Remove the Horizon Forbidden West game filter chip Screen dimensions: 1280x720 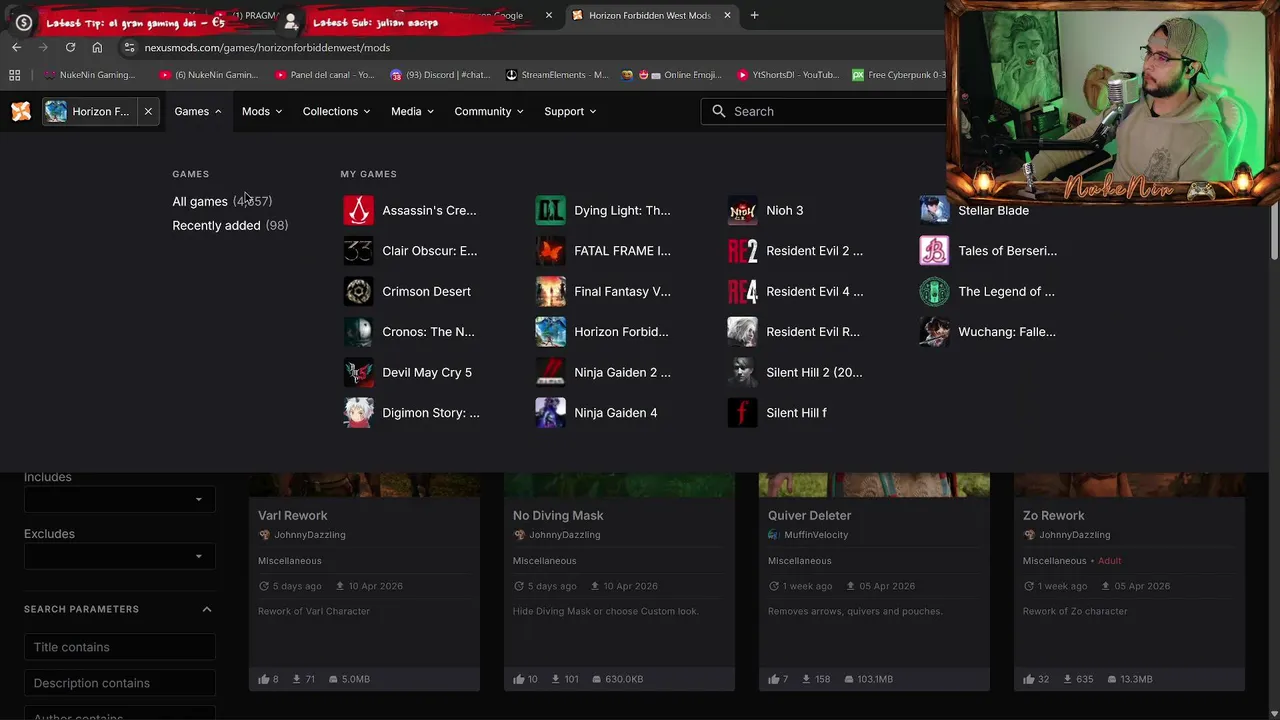click(x=148, y=111)
